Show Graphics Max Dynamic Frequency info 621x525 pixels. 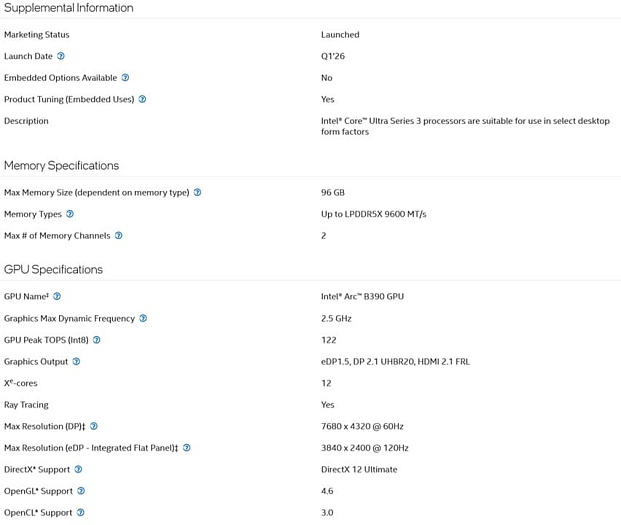point(143,318)
